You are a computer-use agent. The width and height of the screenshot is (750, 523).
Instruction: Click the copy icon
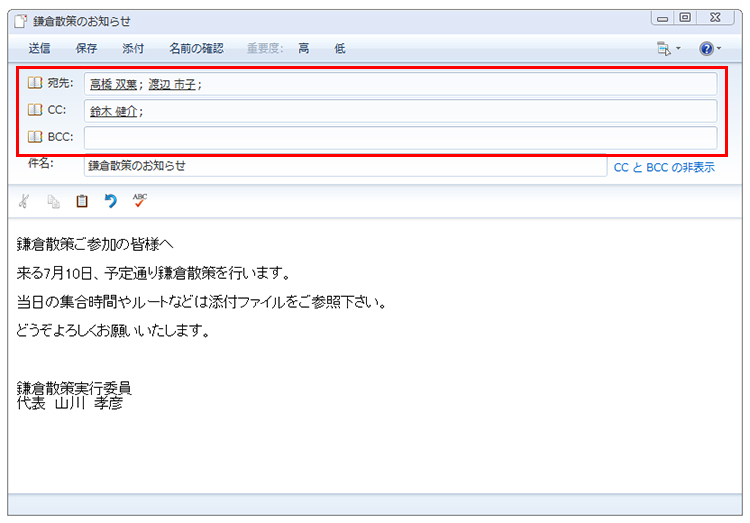[53, 201]
